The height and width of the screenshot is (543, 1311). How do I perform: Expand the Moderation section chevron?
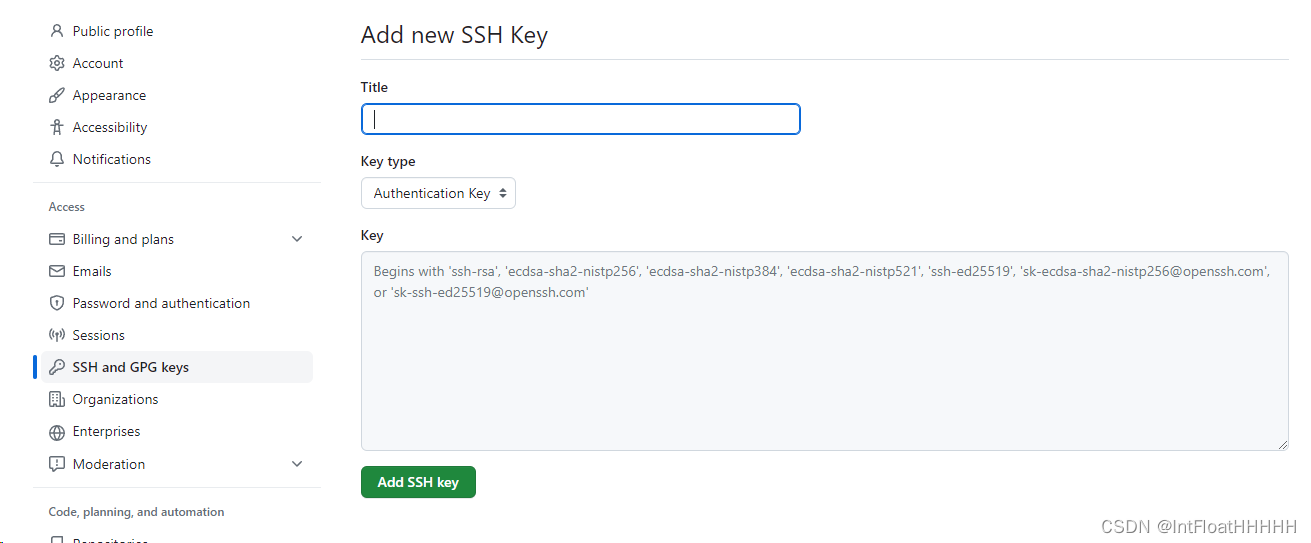click(x=296, y=464)
